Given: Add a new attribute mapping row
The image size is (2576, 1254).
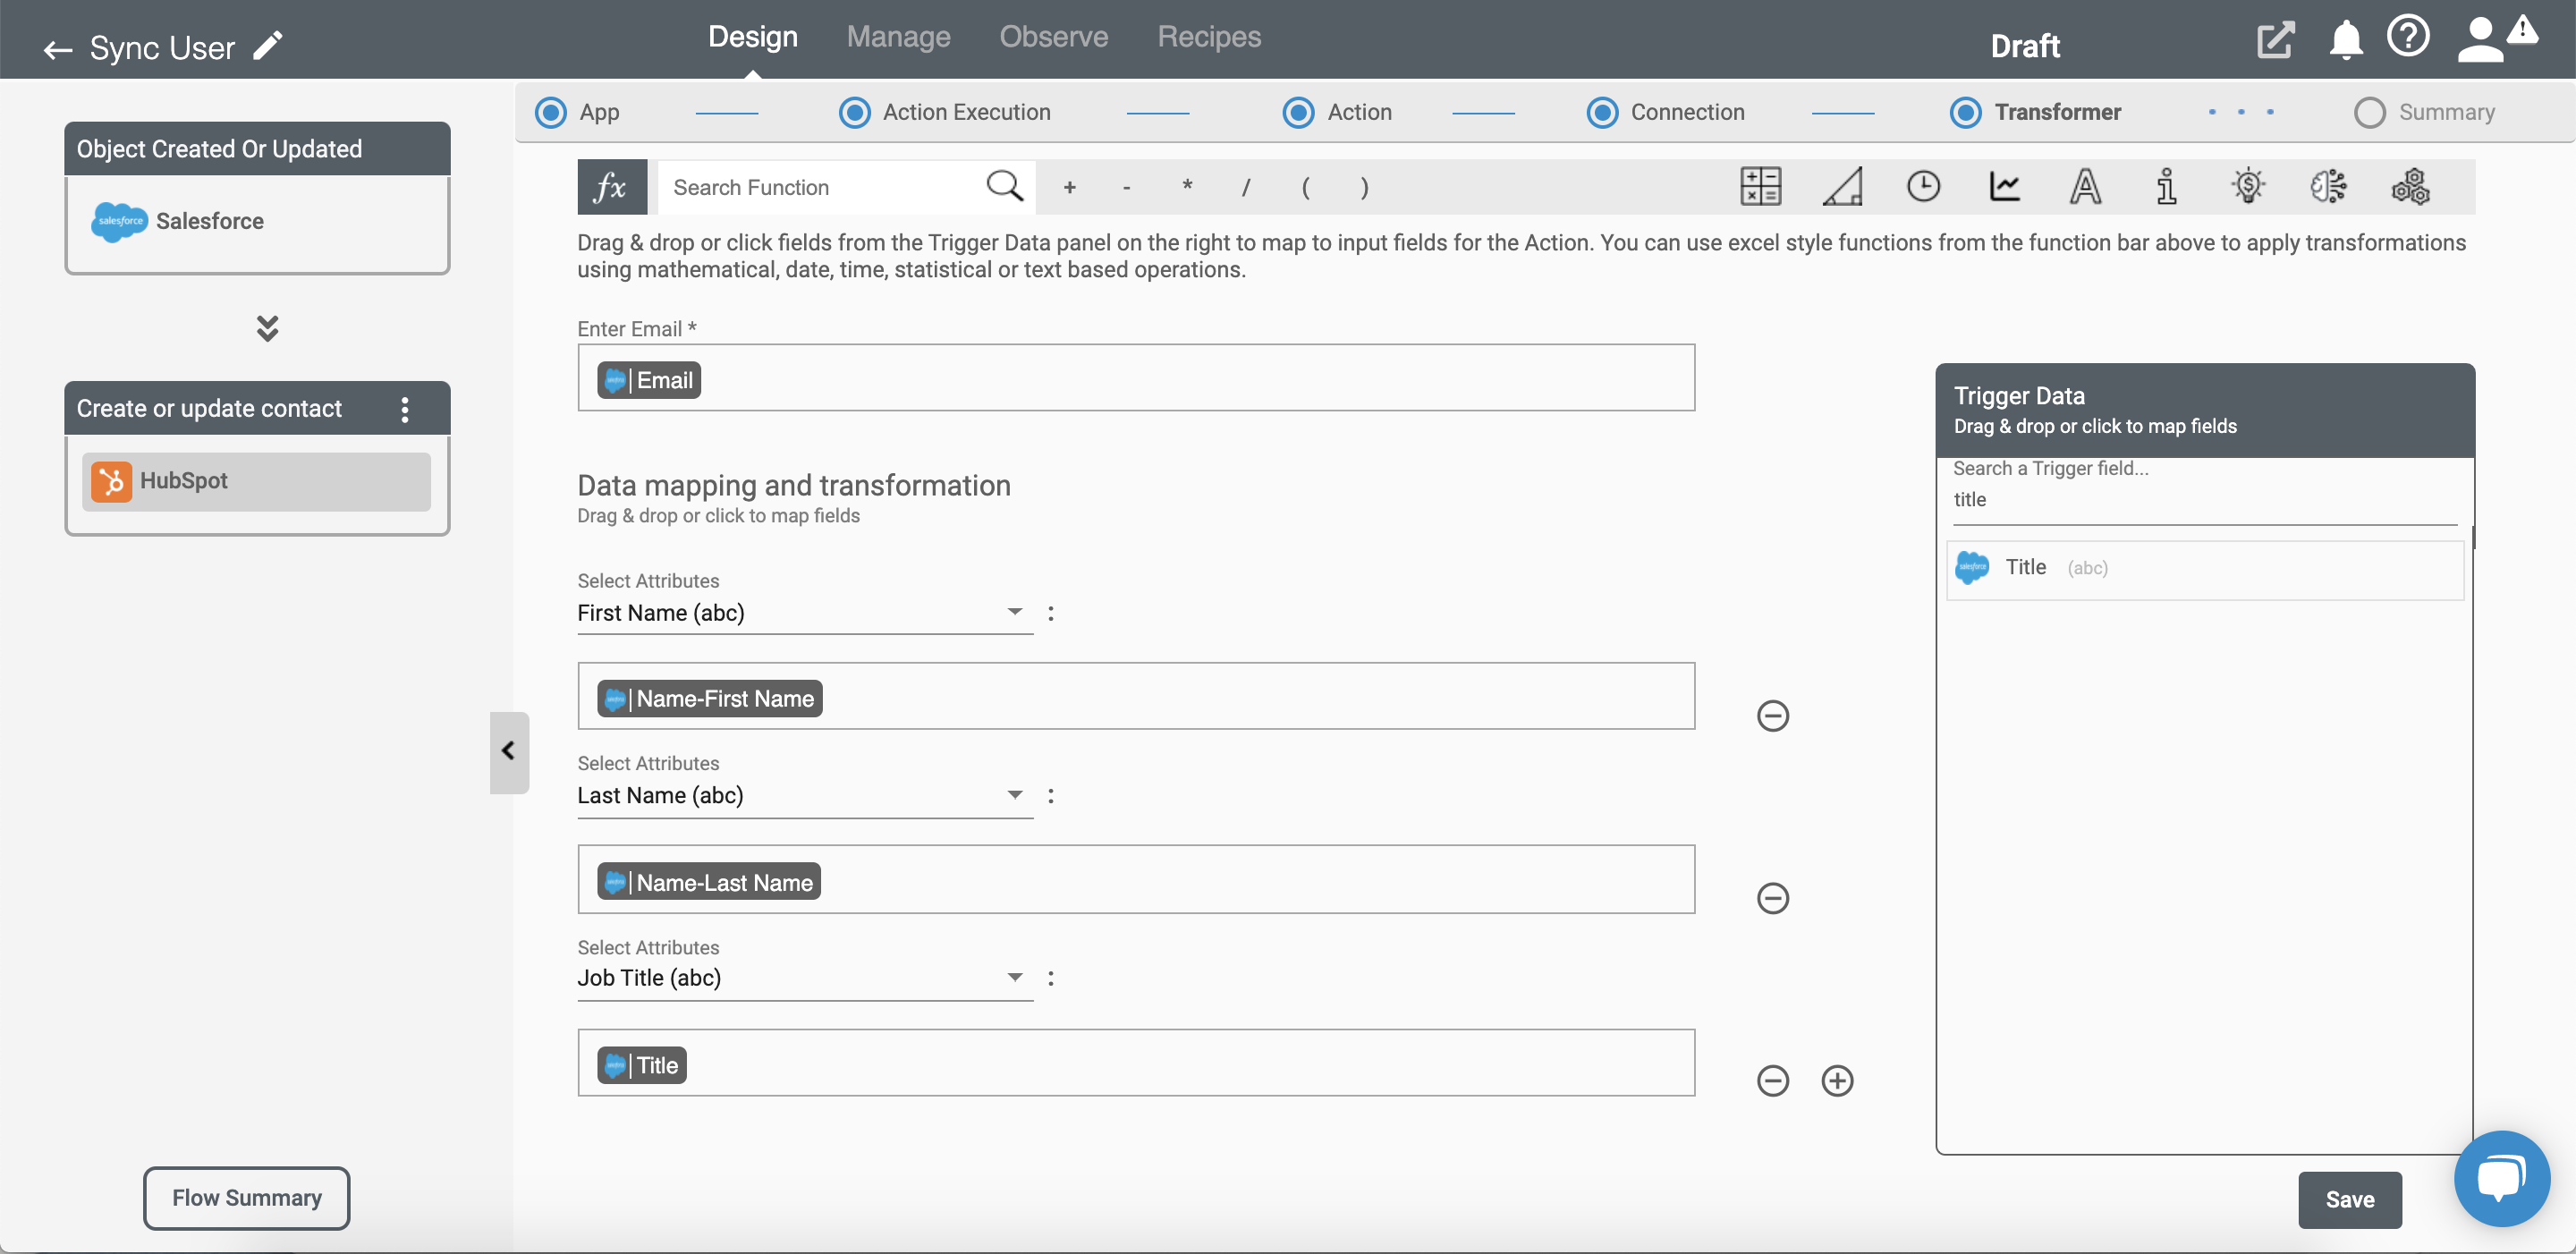Looking at the screenshot, I should coord(1836,1080).
